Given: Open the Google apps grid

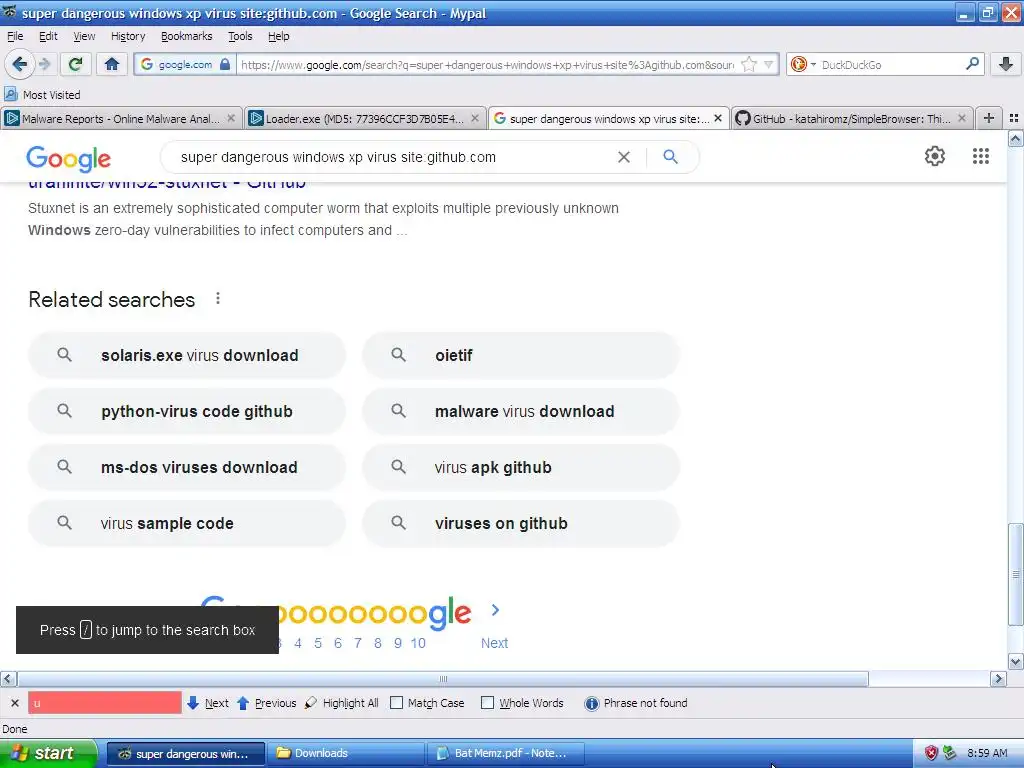Looking at the screenshot, I should (980, 156).
